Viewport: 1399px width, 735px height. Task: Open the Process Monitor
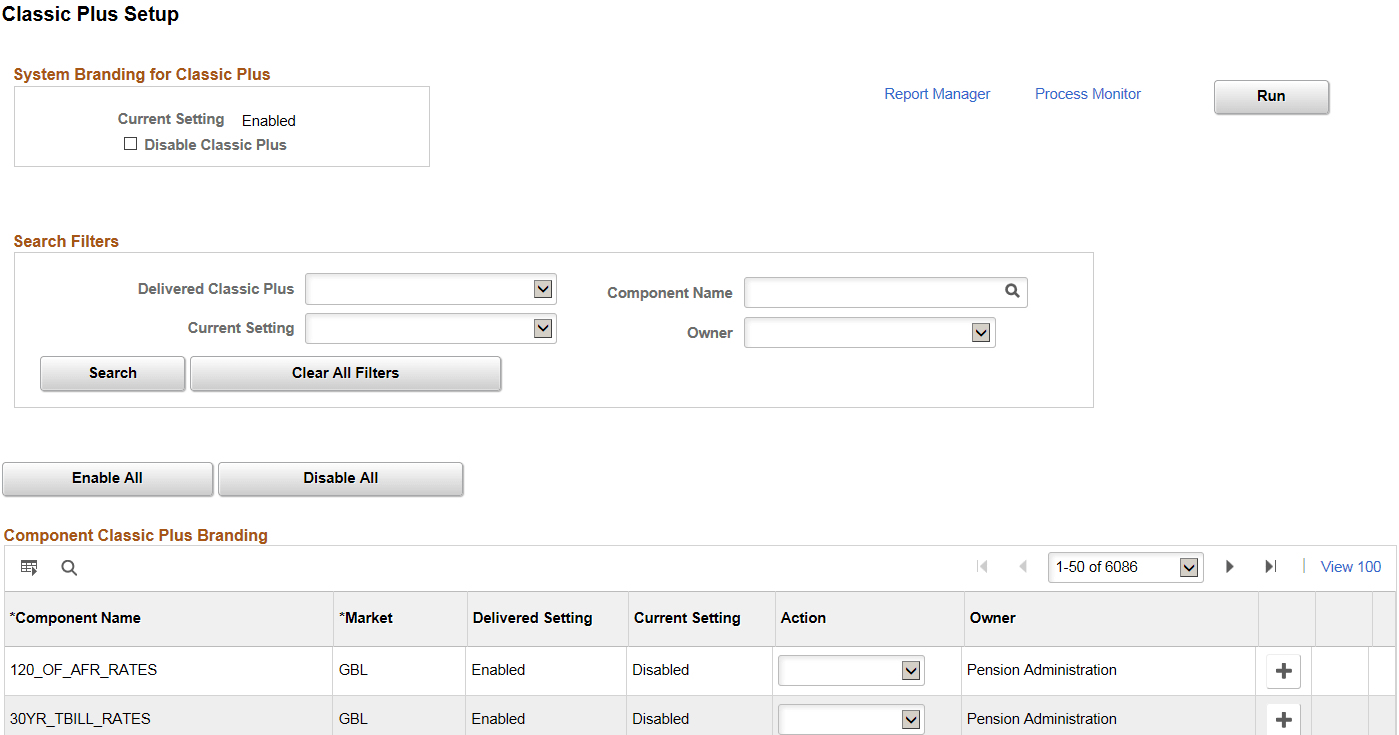pyautogui.click(x=1088, y=93)
